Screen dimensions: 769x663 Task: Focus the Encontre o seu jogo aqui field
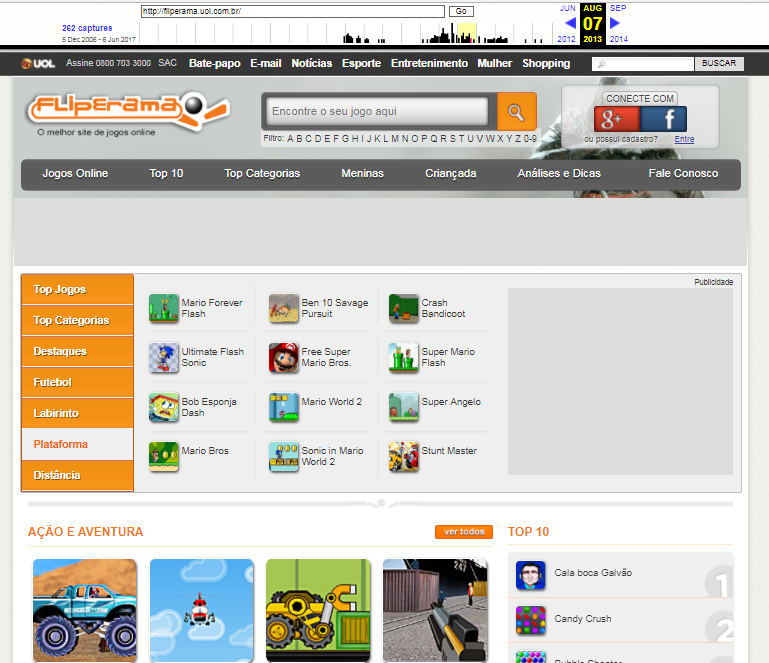point(377,111)
